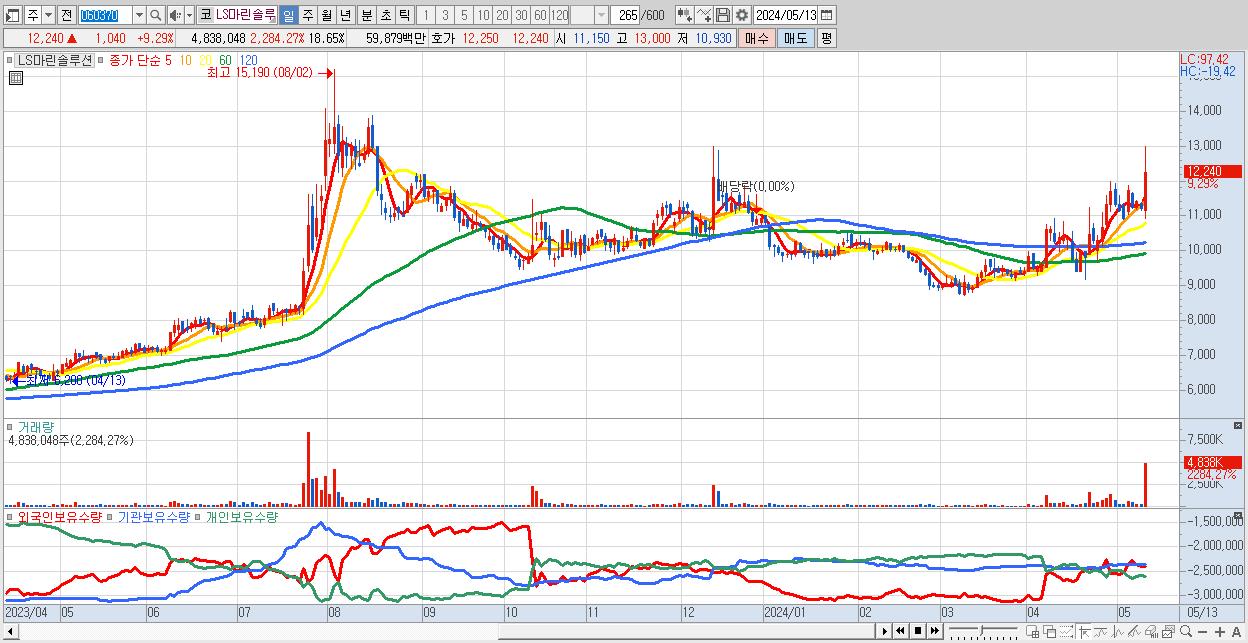Screen dimensions: 1248x643
Task: Open the calendar date picker icon
Action: [x=827, y=16]
